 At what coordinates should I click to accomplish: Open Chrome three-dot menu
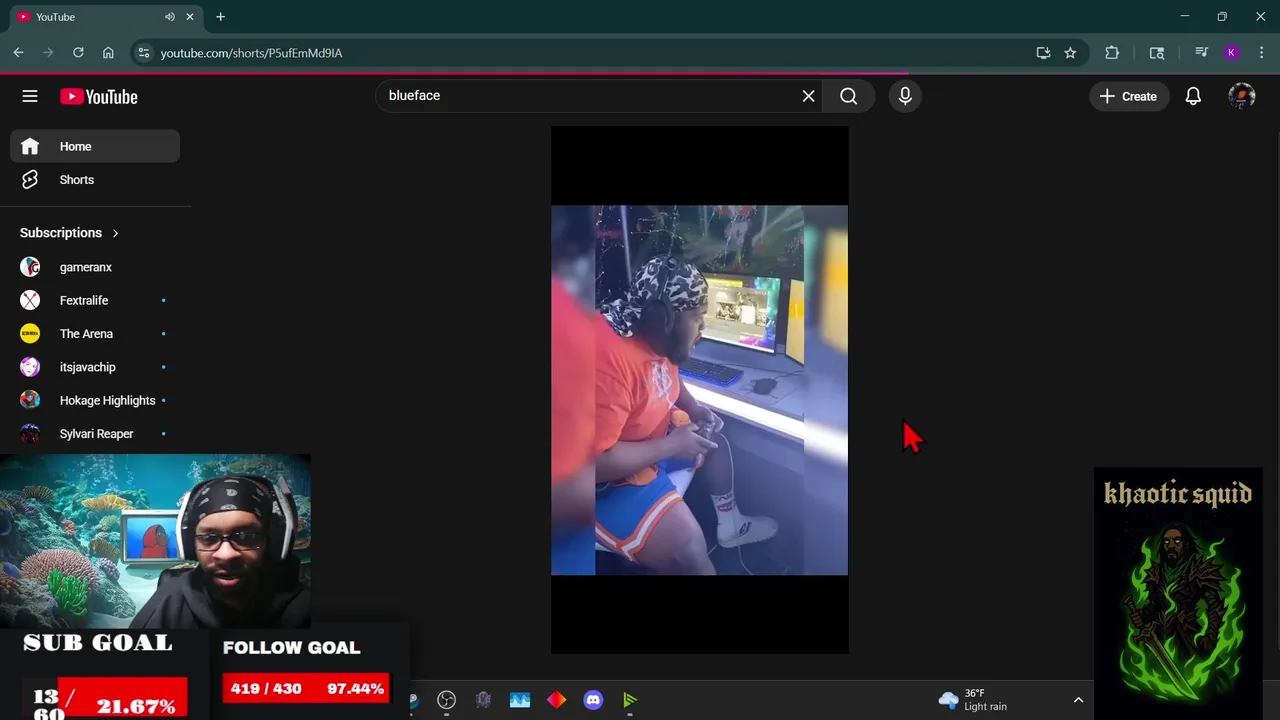click(1262, 53)
